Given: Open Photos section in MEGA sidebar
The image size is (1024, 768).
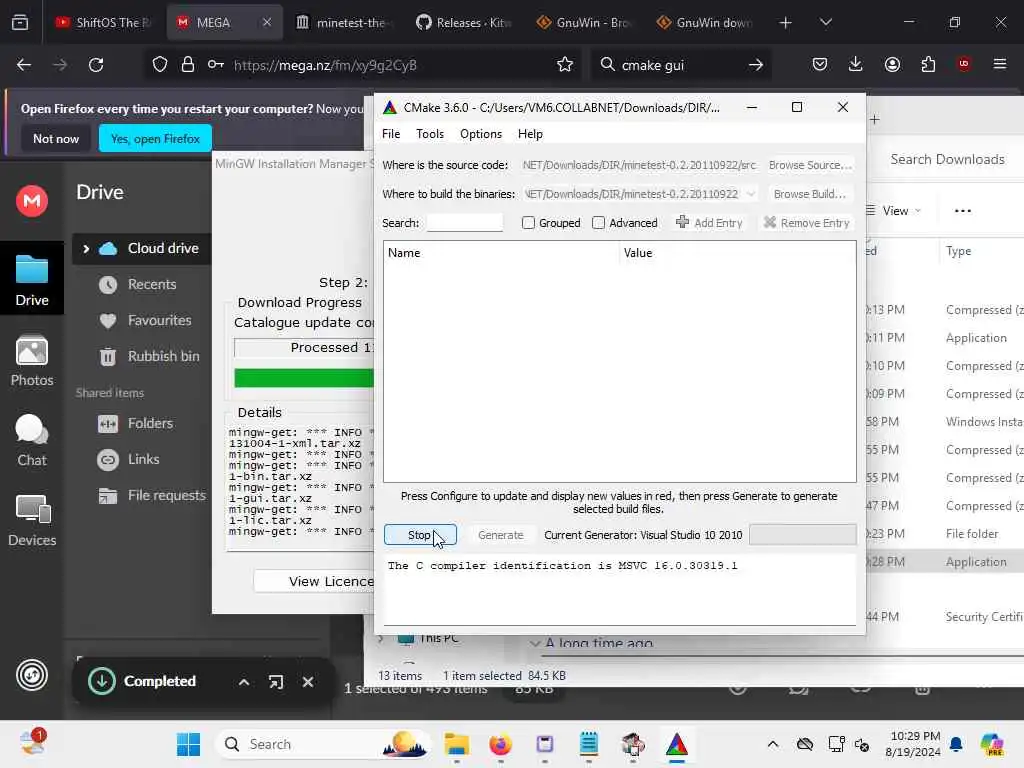Looking at the screenshot, I should pos(32,361).
